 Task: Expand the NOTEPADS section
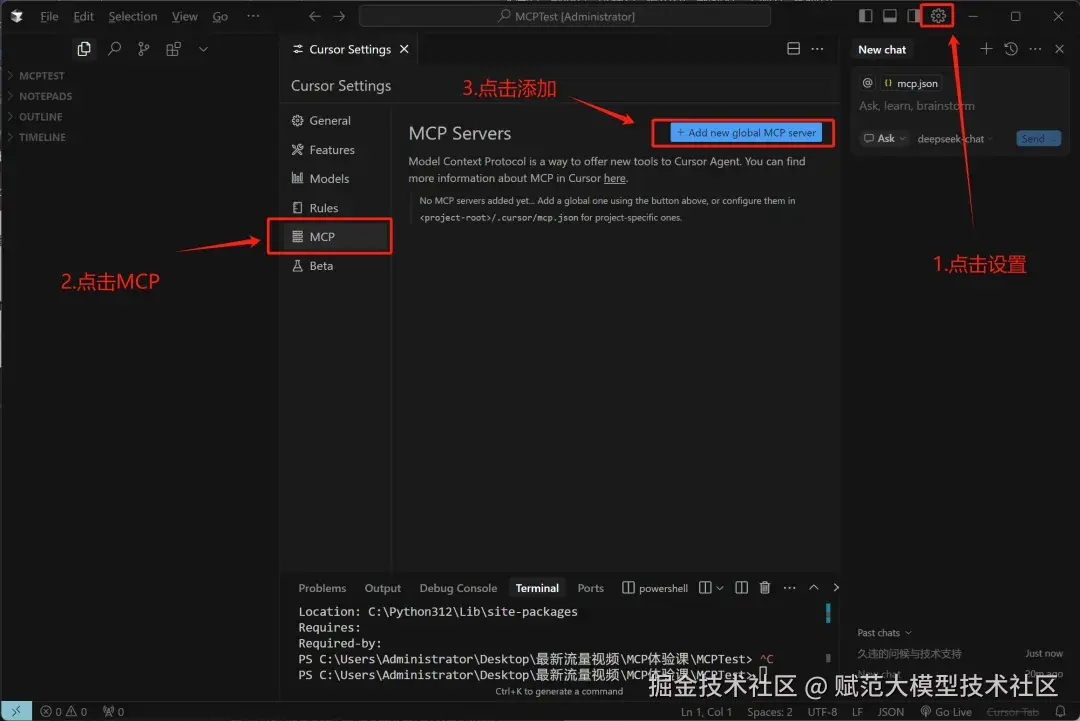45,96
